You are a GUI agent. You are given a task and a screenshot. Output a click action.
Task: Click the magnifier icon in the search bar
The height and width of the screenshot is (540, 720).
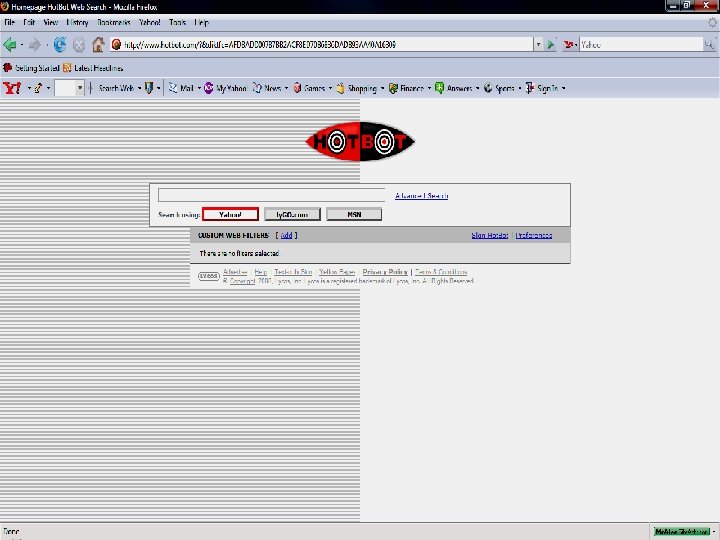[x=709, y=45]
